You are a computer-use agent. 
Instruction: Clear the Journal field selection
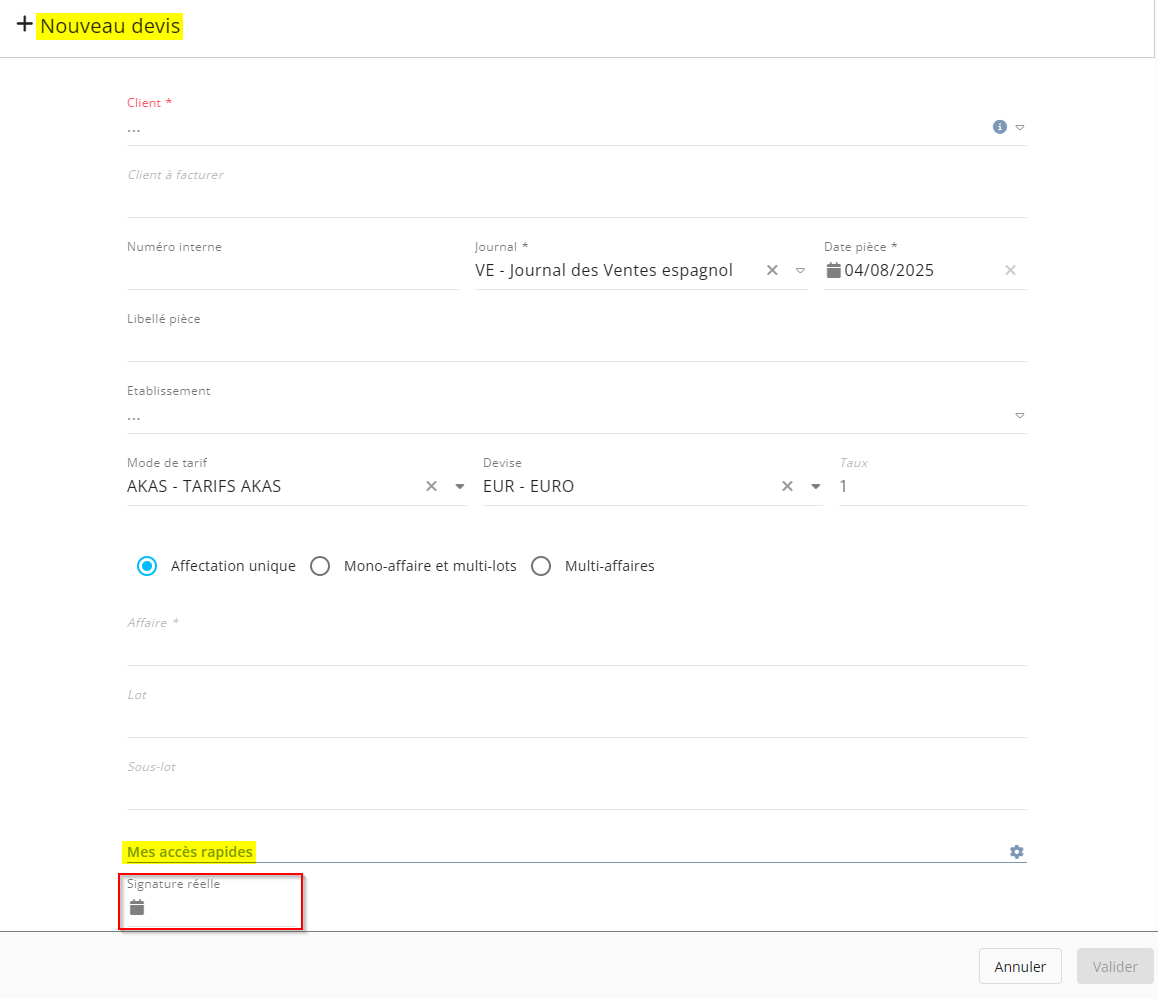point(772,270)
